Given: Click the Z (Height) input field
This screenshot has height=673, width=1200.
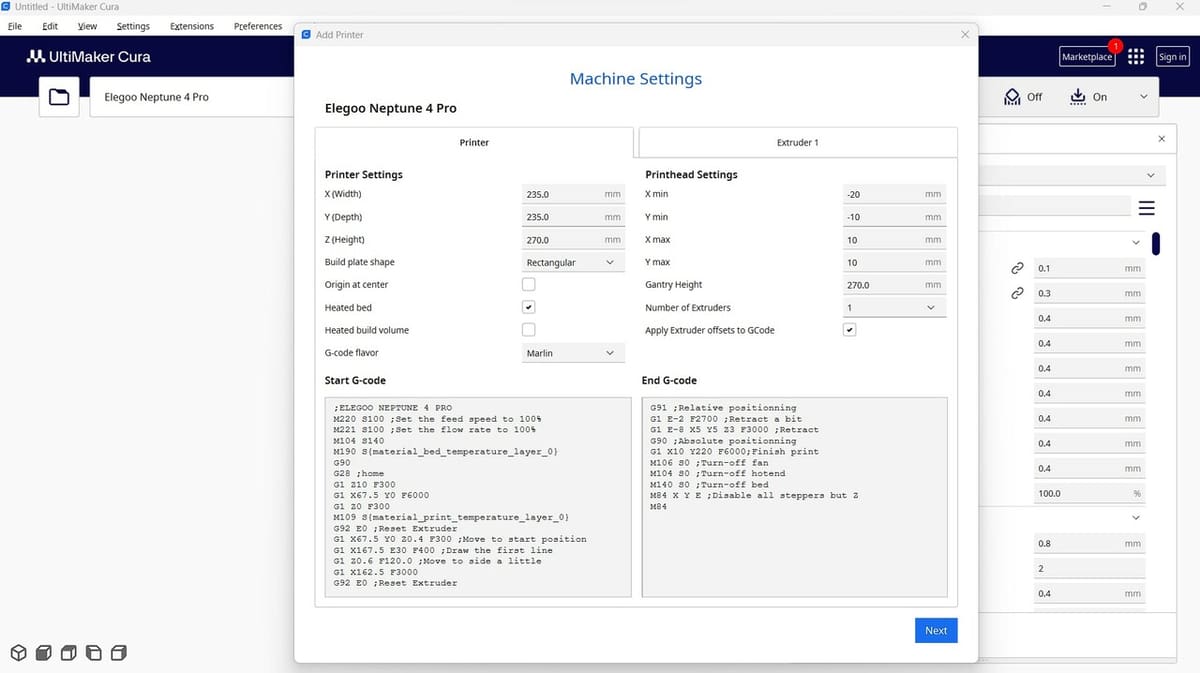Looking at the screenshot, I should point(573,240).
